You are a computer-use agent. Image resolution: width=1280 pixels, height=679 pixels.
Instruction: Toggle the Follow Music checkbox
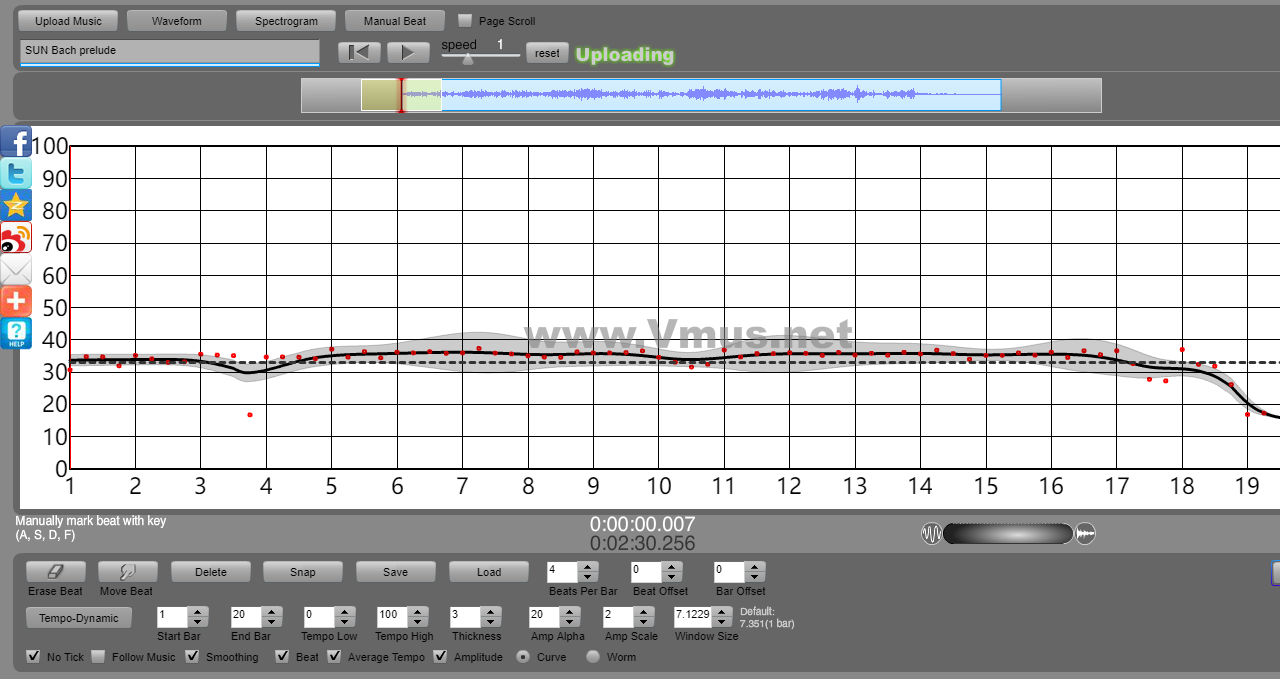coord(98,657)
